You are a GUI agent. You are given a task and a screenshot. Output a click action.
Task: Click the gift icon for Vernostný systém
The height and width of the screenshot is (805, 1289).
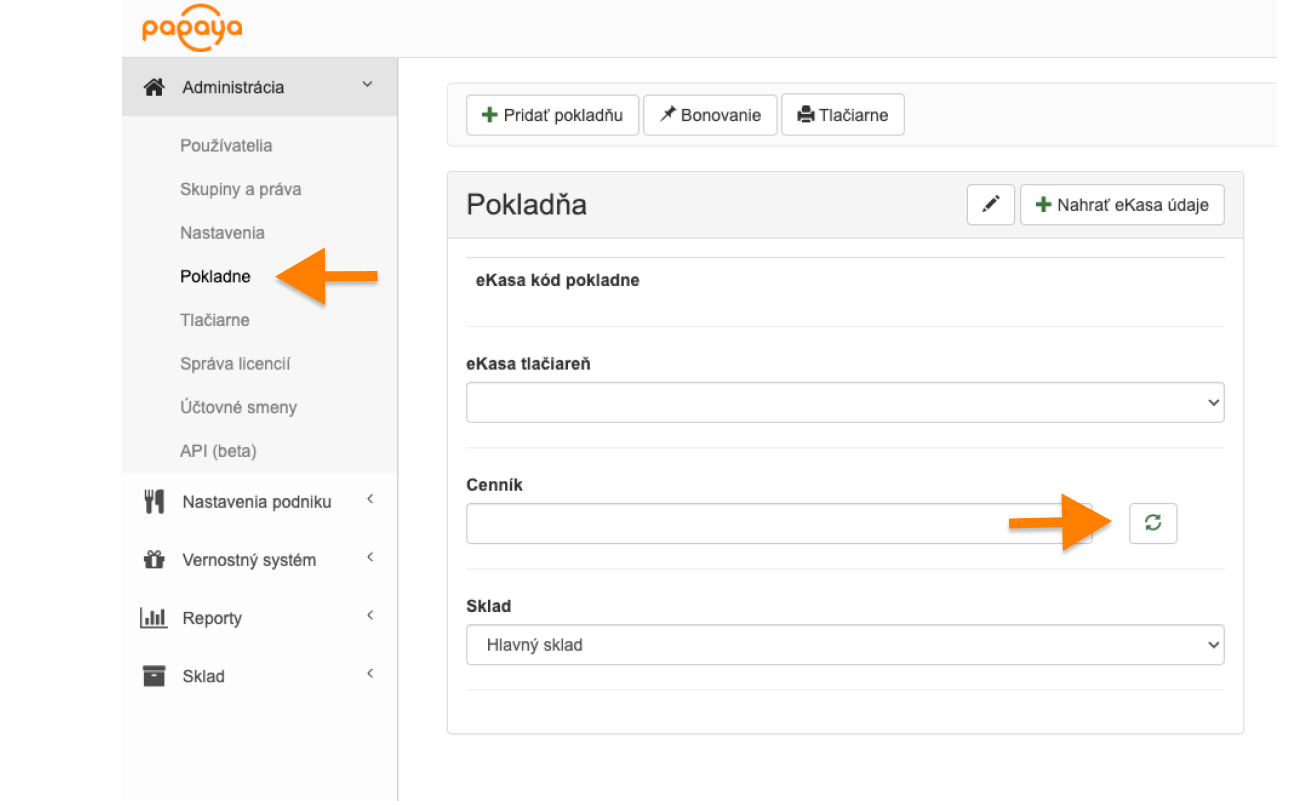pyautogui.click(x=154, y=560)
